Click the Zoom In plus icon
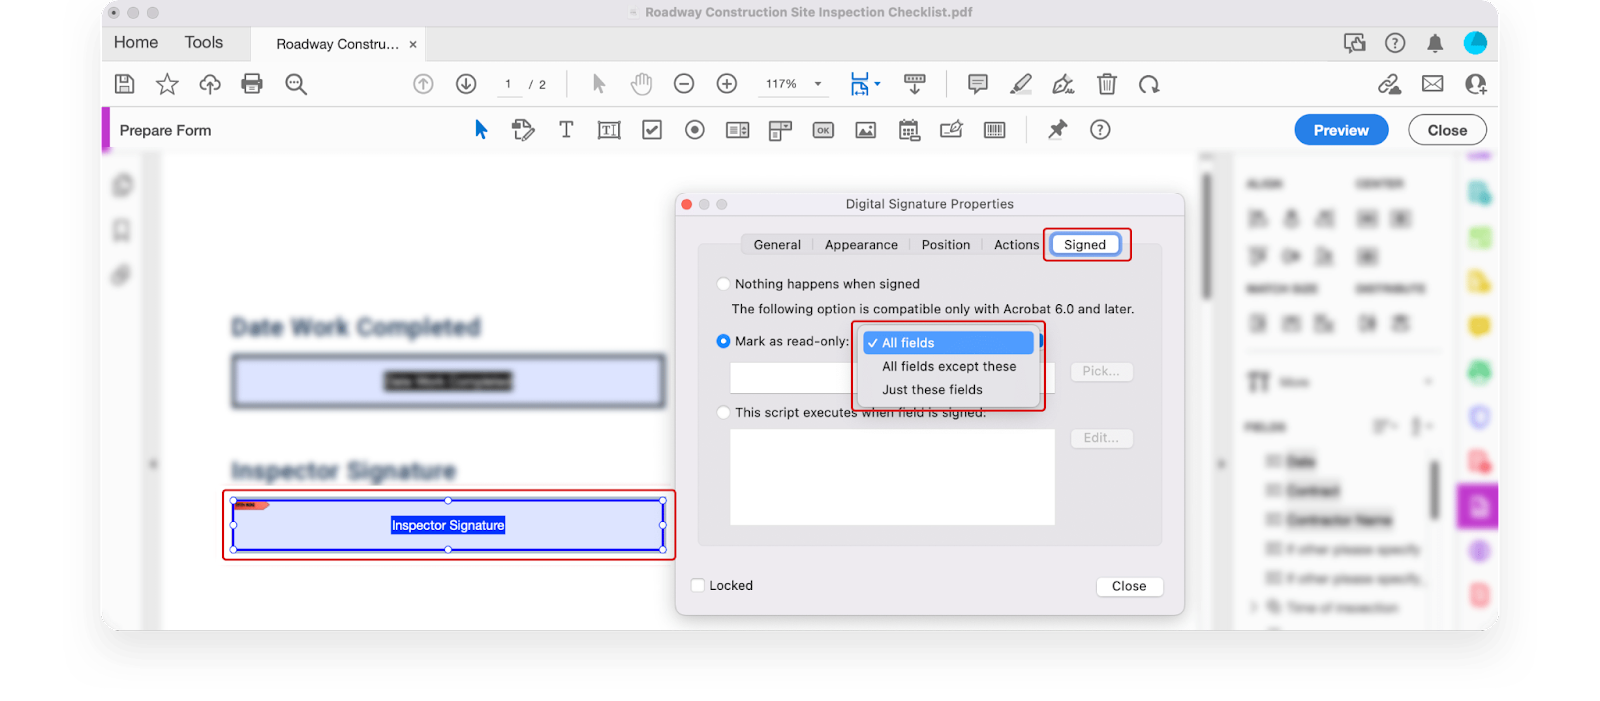Image resolution: width=1600 pixels, height=701 pixels. tap(727, 84)
